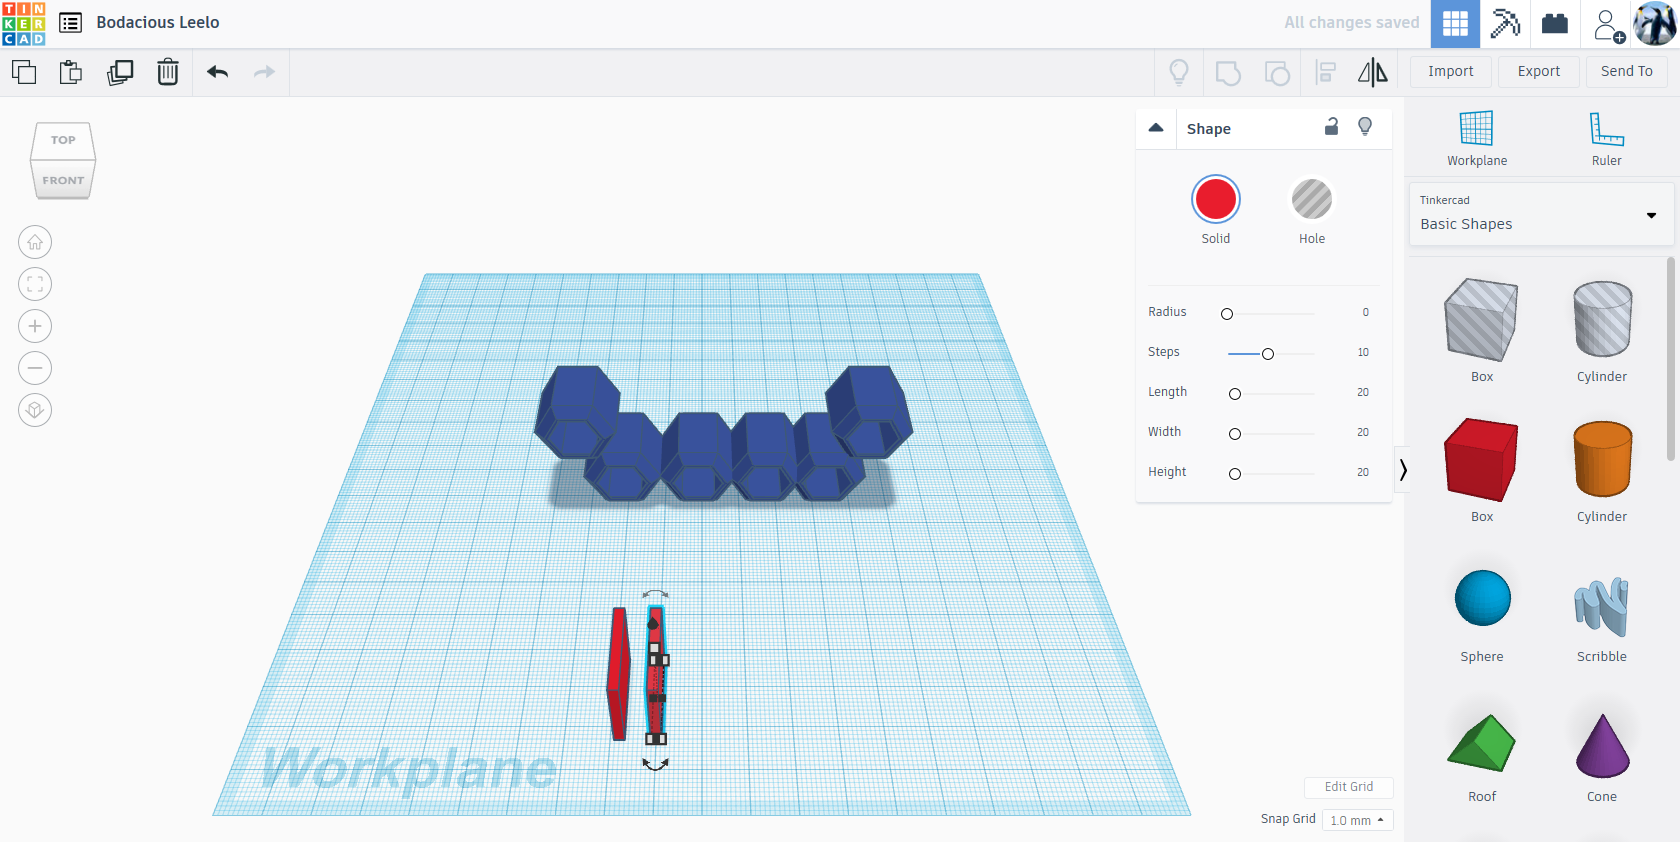1680x842 pixels.
Task: Copy the selected shape
Action: pyautogui.click(x=24, y=72)
